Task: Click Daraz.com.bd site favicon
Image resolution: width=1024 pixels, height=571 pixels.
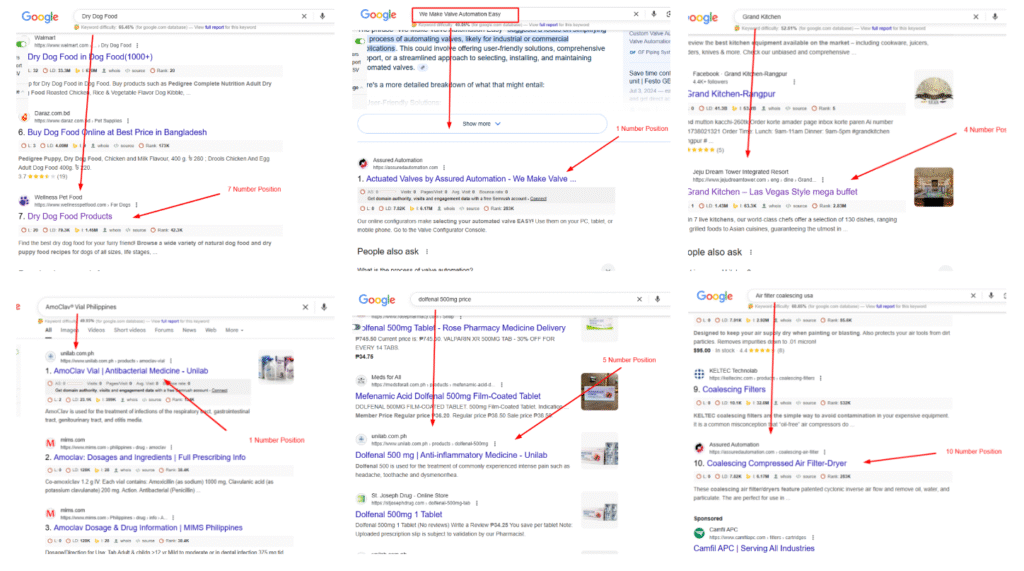Action: tap(24, 117)
